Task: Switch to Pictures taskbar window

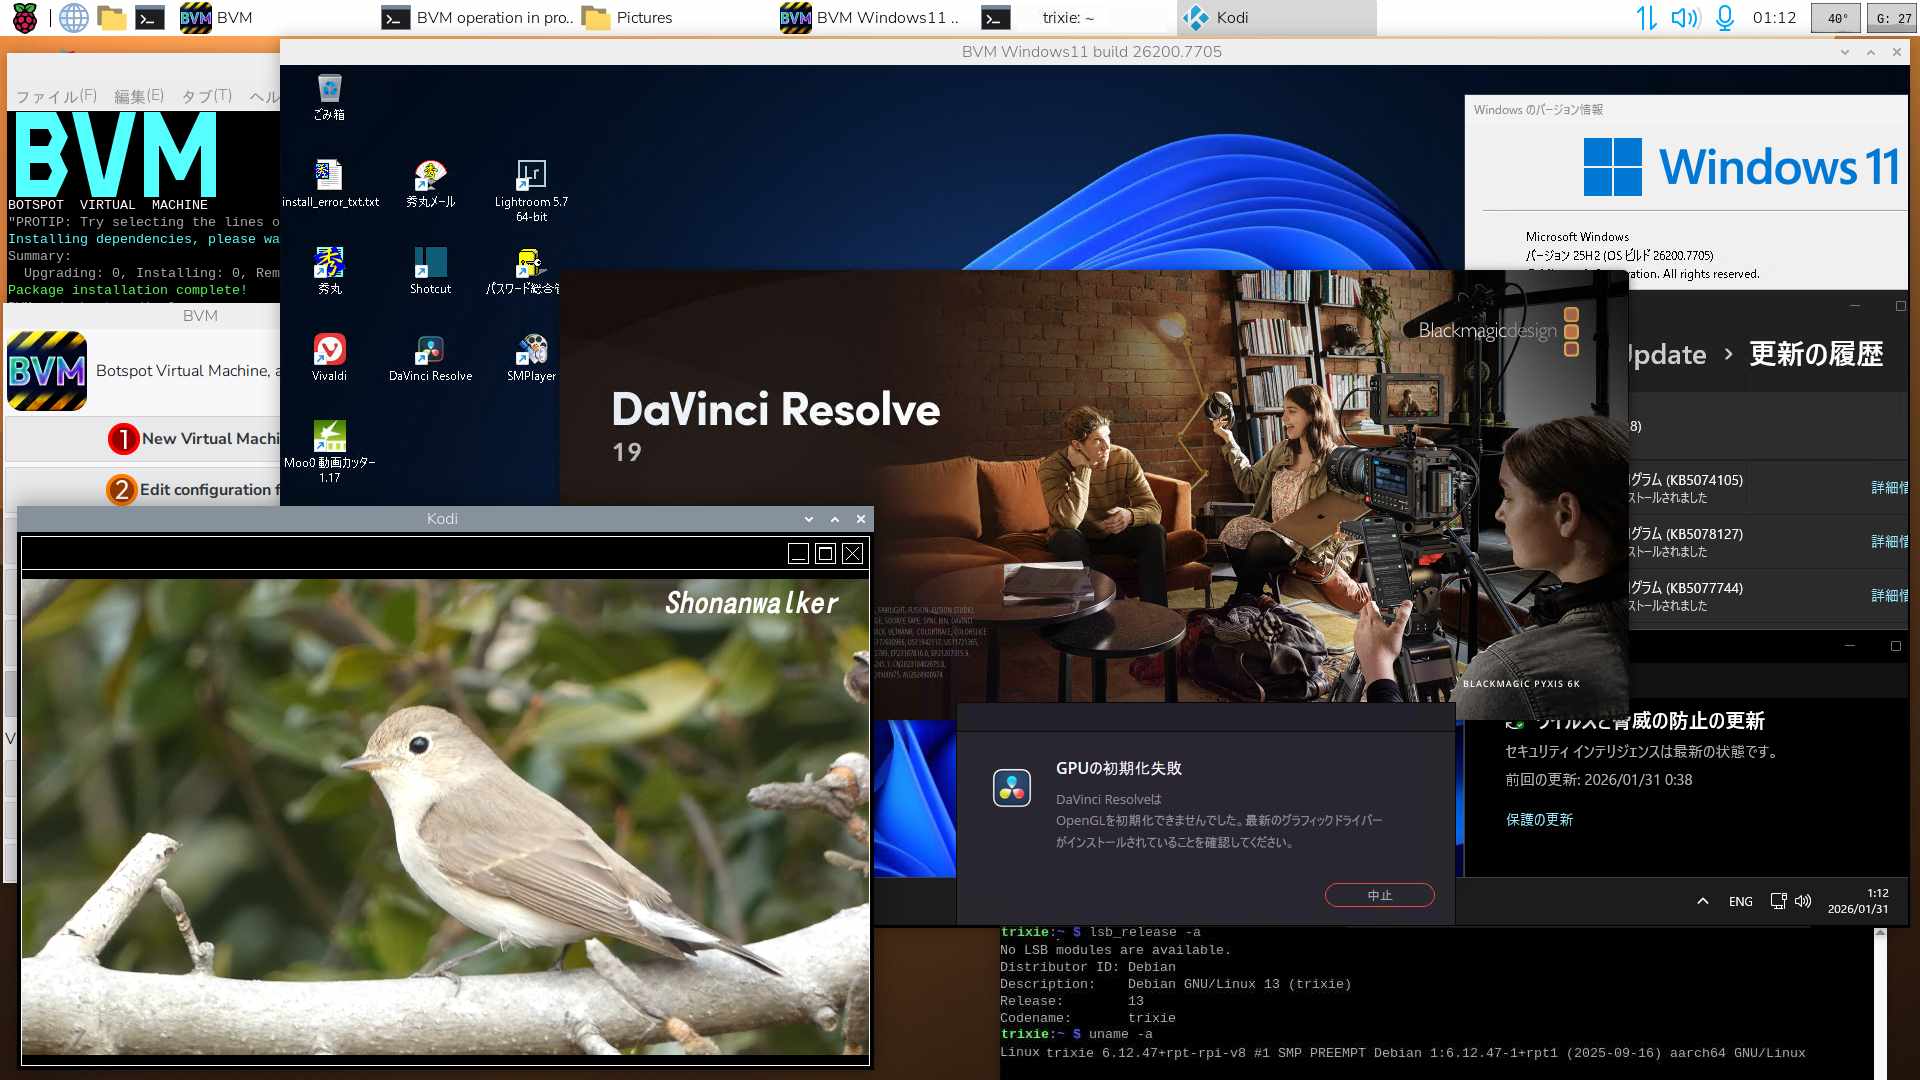Action: tap(630, 17)
